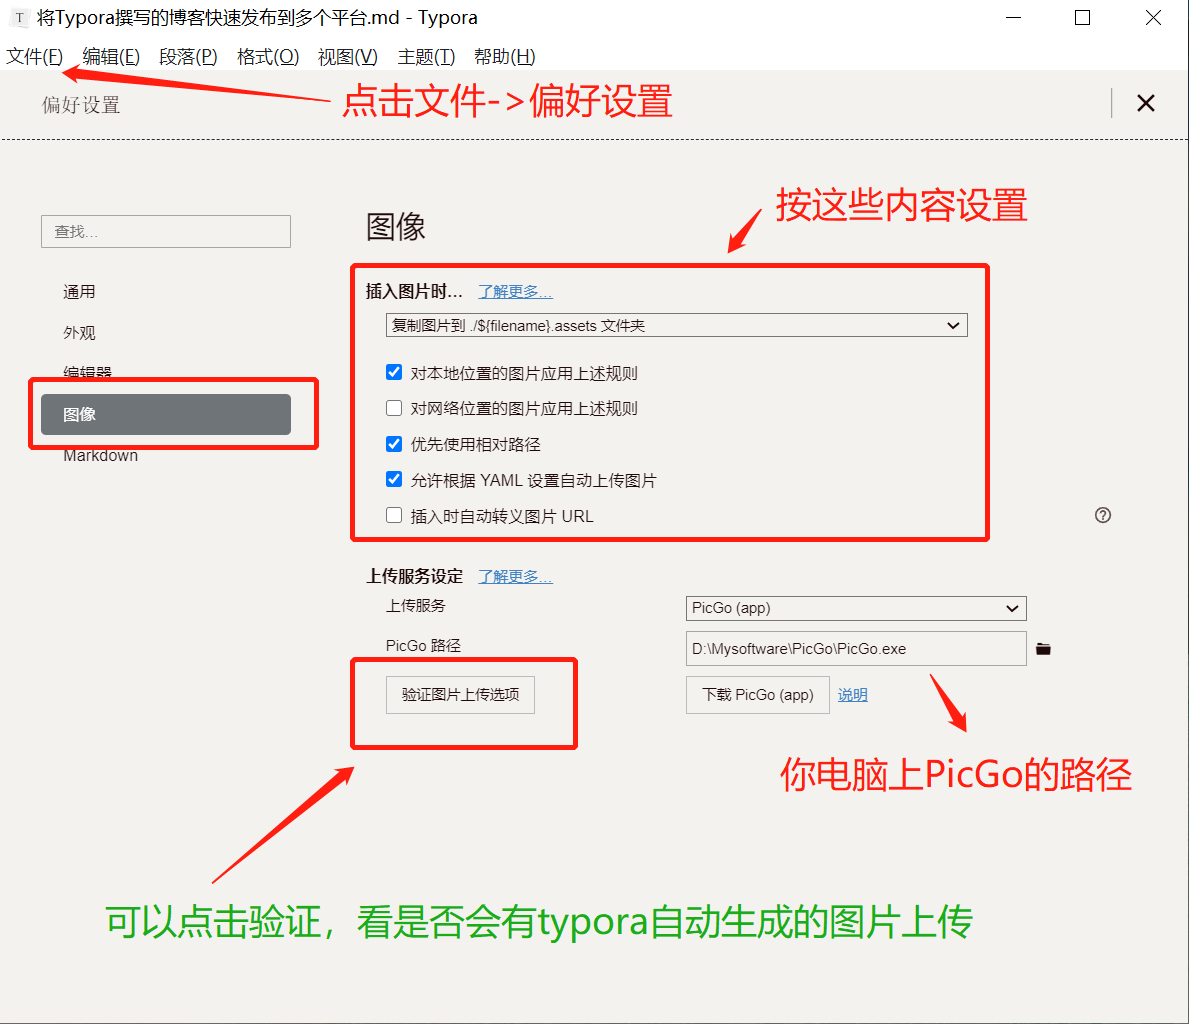Enable 插入时自动转义图片 URL
1189x1024 pixels.
[393, 515]
